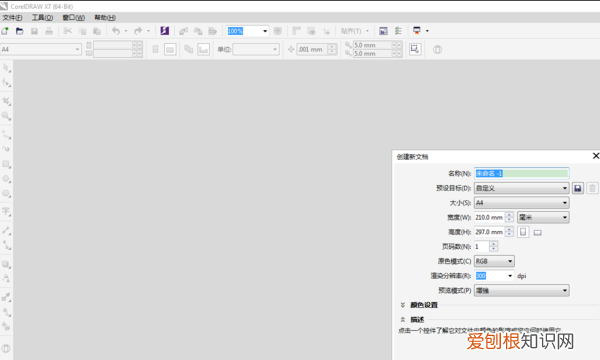600x360 pixels.
Task: Click the Save disk icon in toolbar
Action: tap(34, 31)
